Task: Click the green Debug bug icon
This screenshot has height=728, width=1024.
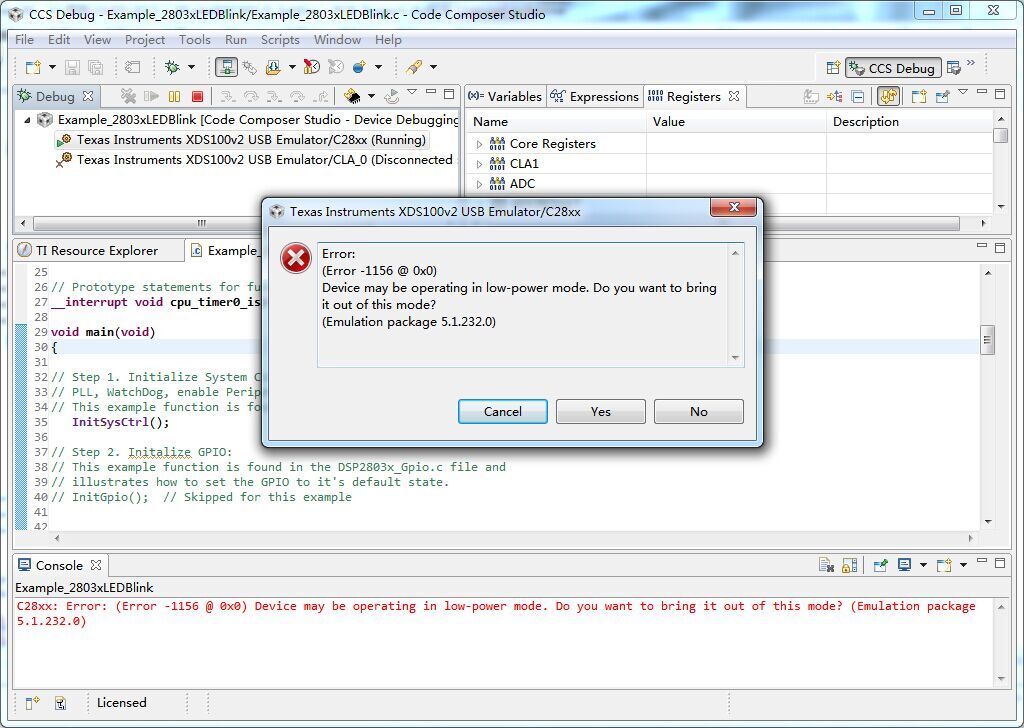Action: (x=172, y=67)
